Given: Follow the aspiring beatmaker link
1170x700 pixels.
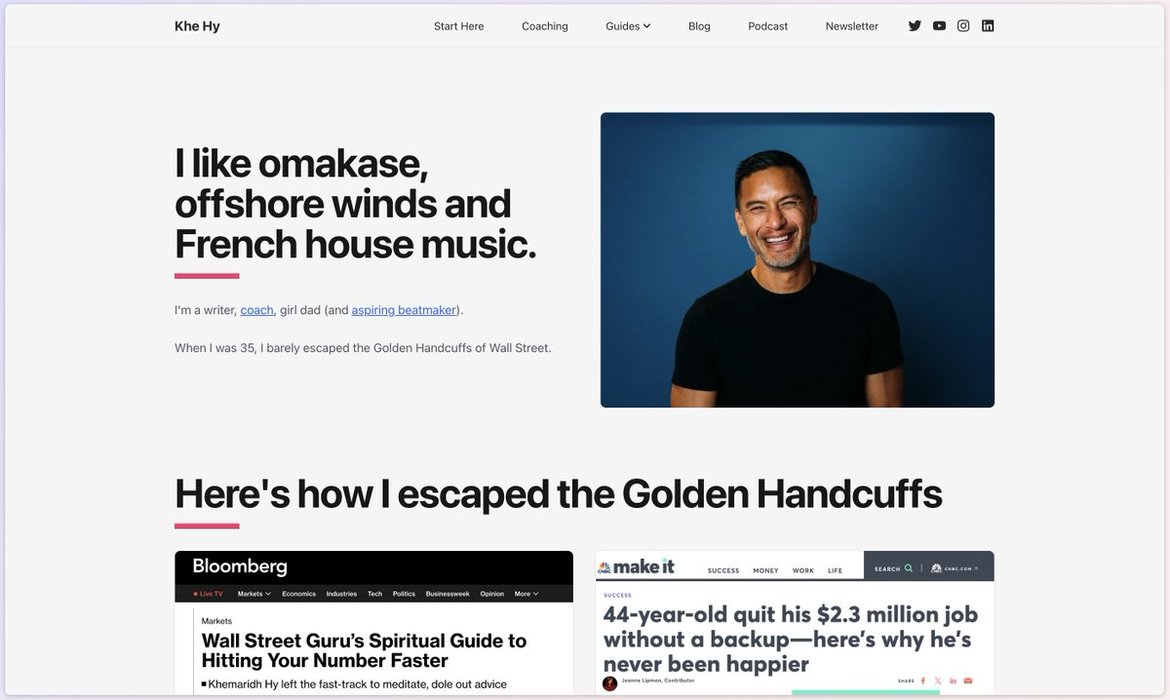Looking at the screenshot, I should [404, 310].
